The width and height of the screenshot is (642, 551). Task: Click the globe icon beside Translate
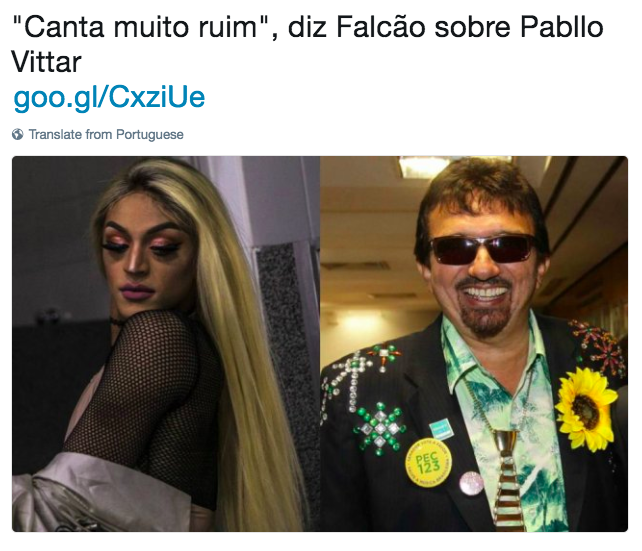coord(18,134)
